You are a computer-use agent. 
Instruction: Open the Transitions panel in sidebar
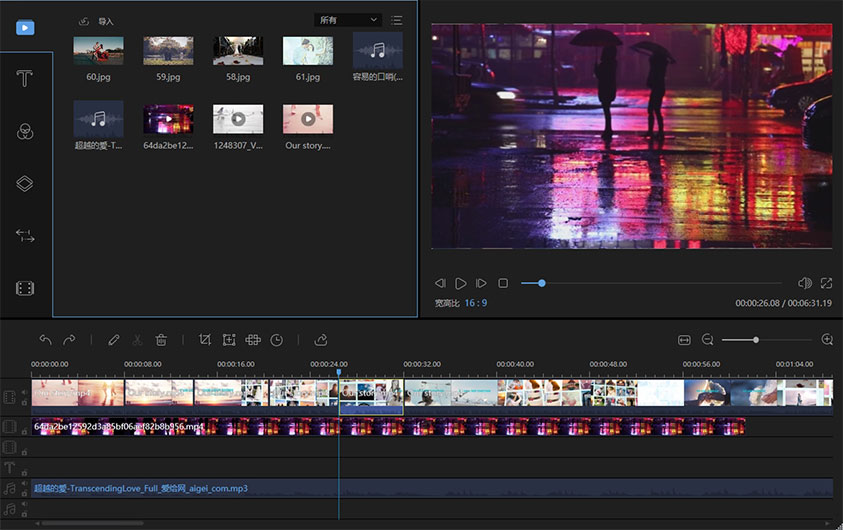tap(25, 235)
